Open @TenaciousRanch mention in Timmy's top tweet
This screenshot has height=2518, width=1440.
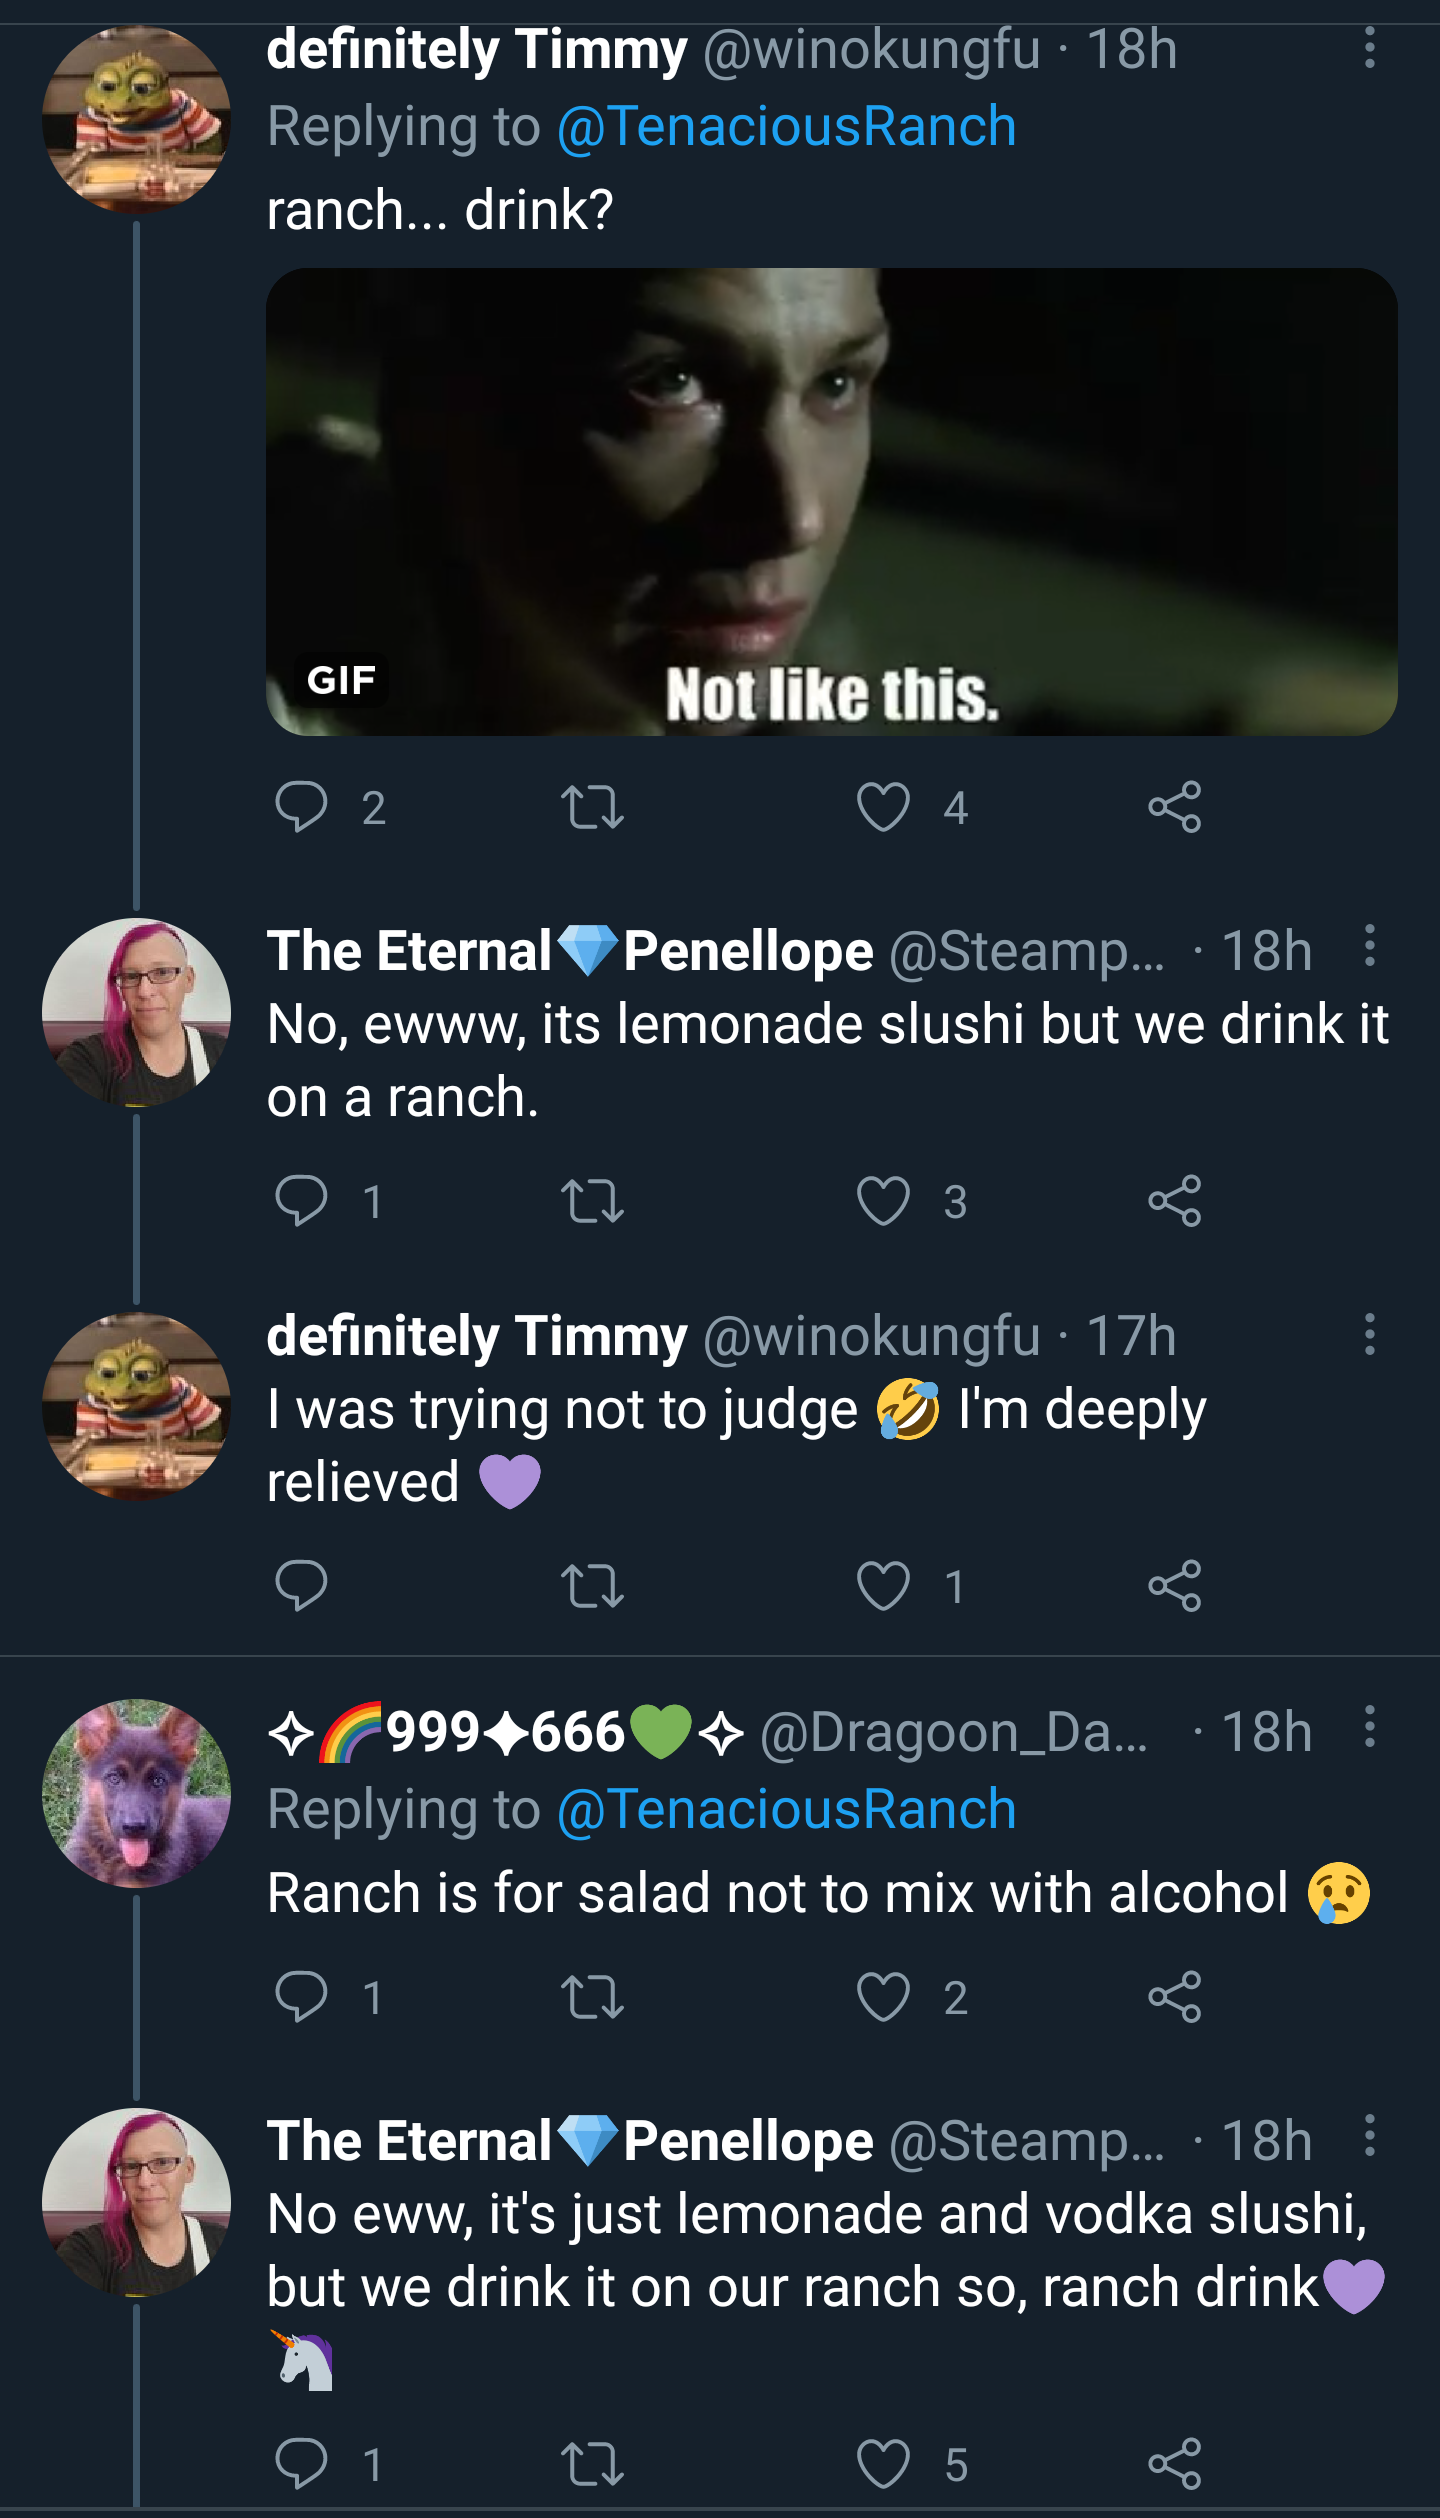click(x=786, y=126)
